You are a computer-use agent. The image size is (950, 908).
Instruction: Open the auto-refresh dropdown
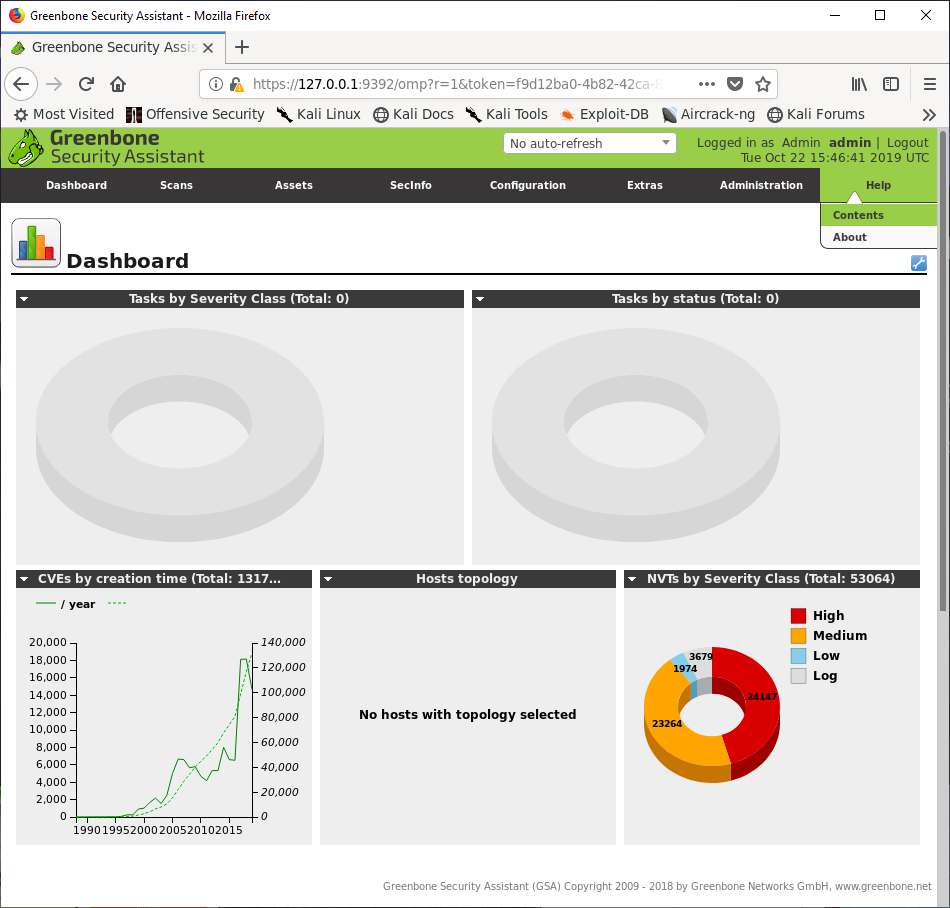tap(590, 144)
